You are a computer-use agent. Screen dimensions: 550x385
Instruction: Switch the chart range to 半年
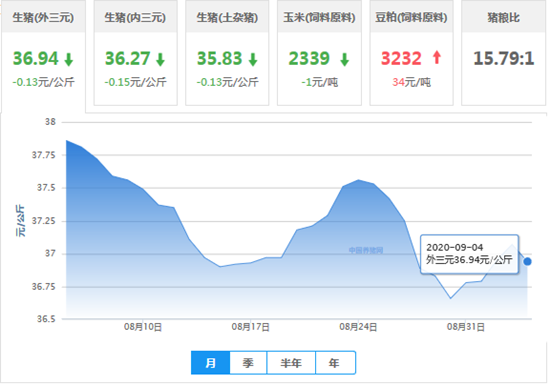291,363
